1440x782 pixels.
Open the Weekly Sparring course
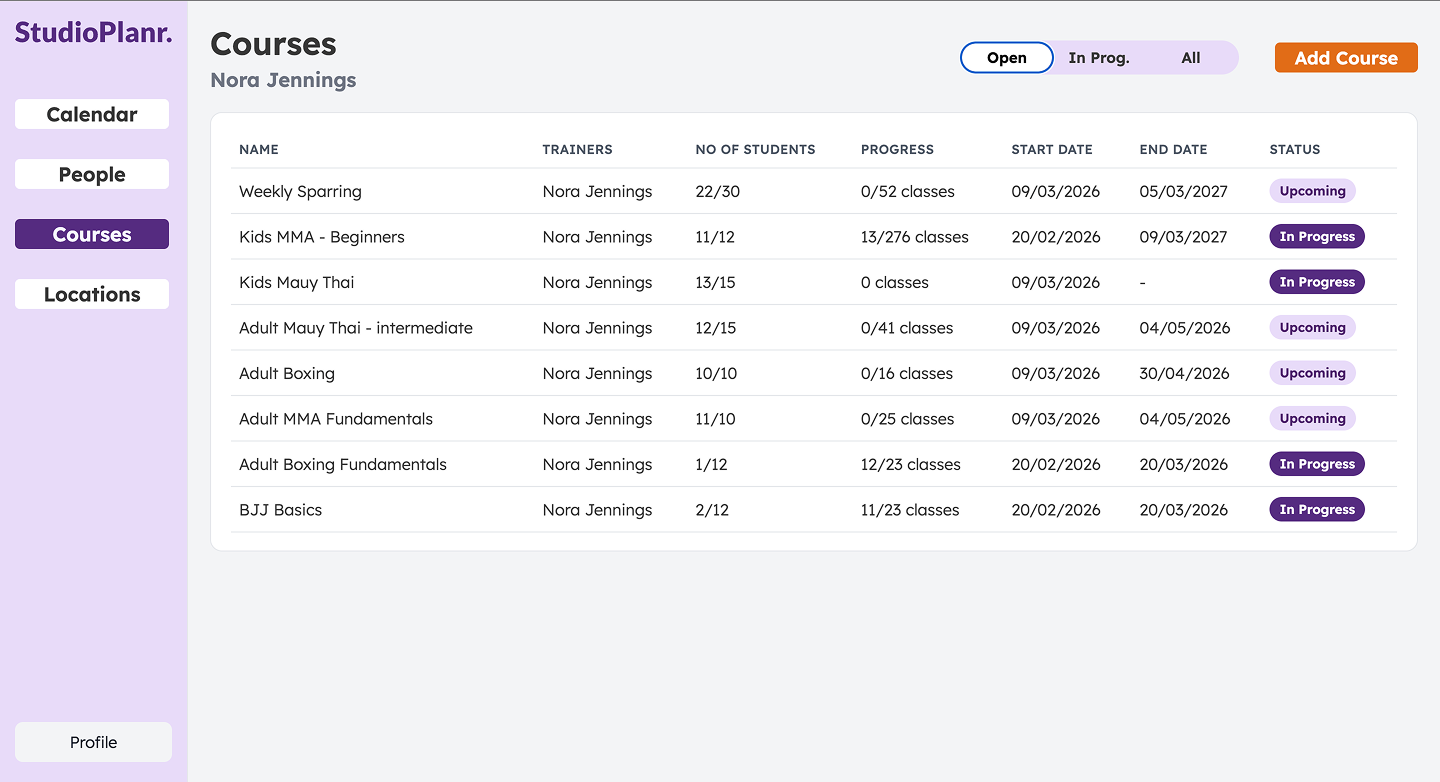(x=300, y=191)
